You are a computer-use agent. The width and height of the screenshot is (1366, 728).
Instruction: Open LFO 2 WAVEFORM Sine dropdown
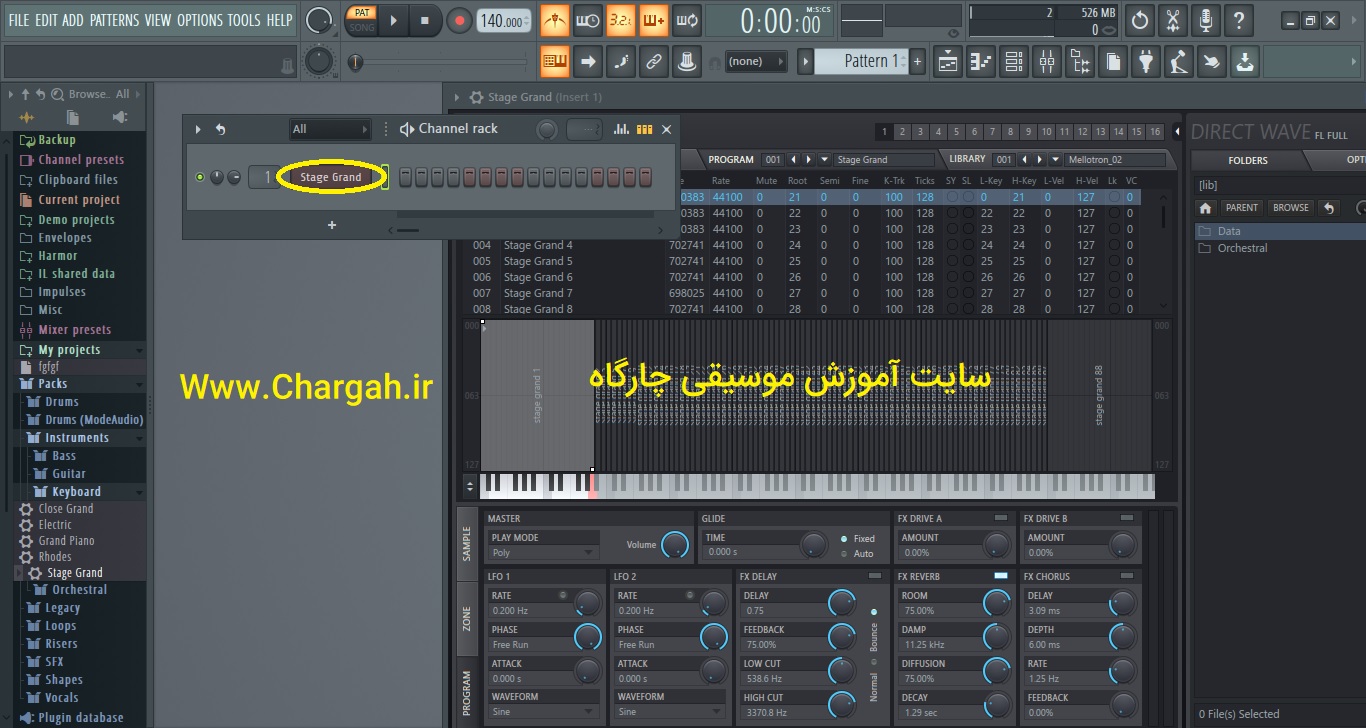pos(669,711)
